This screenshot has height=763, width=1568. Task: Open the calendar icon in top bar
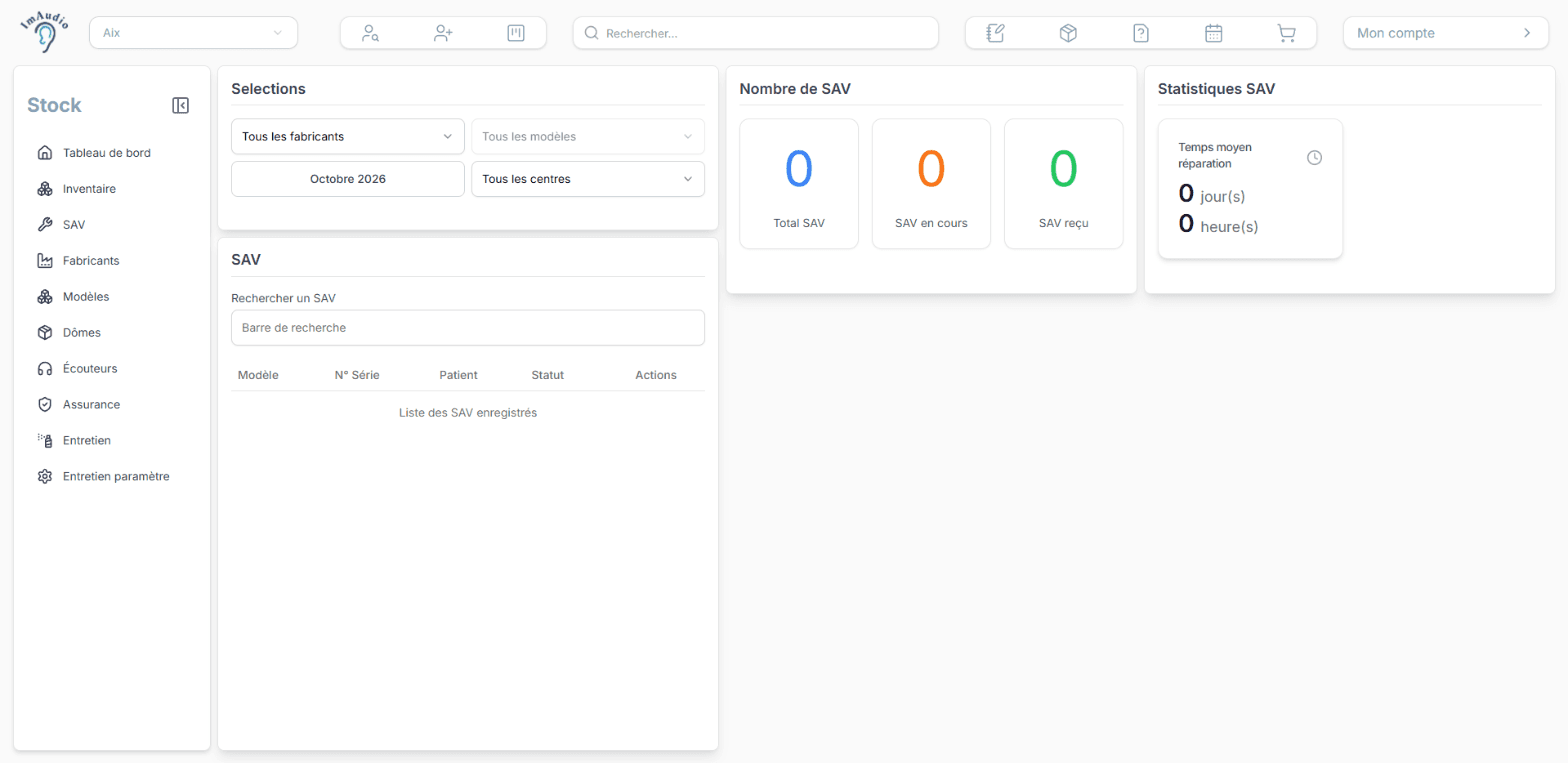pyautogui.click(x=1214, y=33)
